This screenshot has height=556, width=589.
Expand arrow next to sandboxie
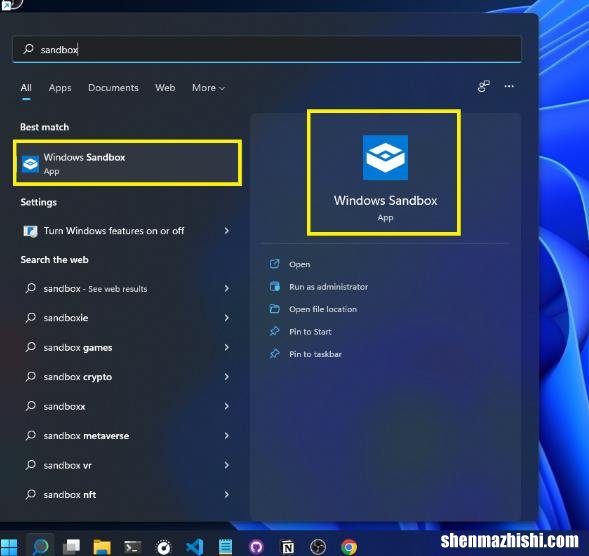tap(227, 318)
